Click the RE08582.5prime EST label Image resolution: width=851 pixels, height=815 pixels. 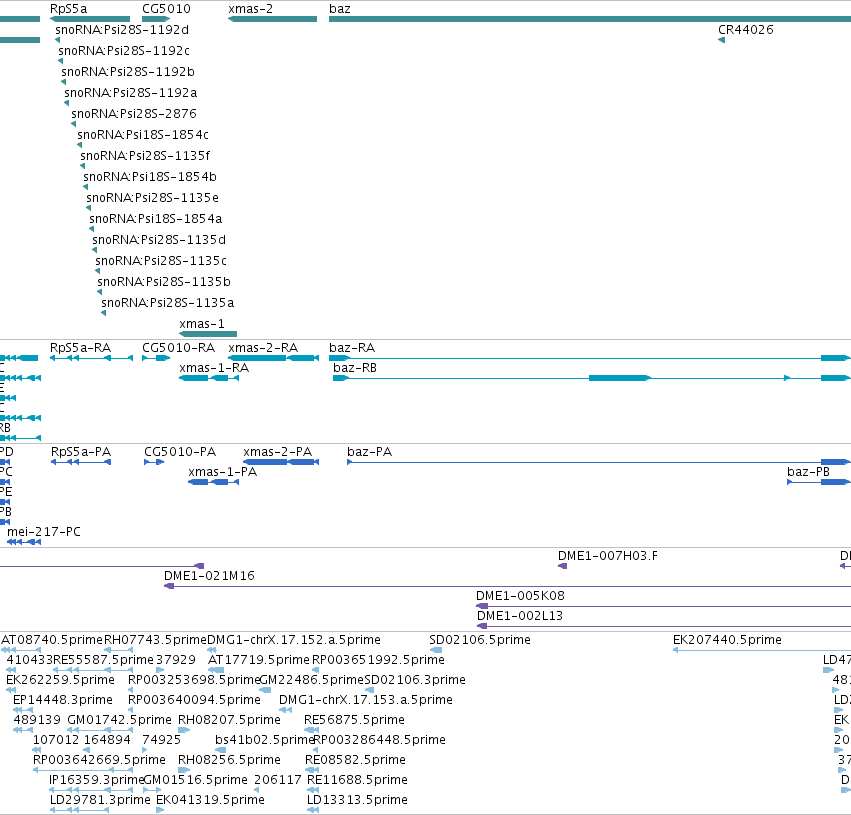click(355, 760)
